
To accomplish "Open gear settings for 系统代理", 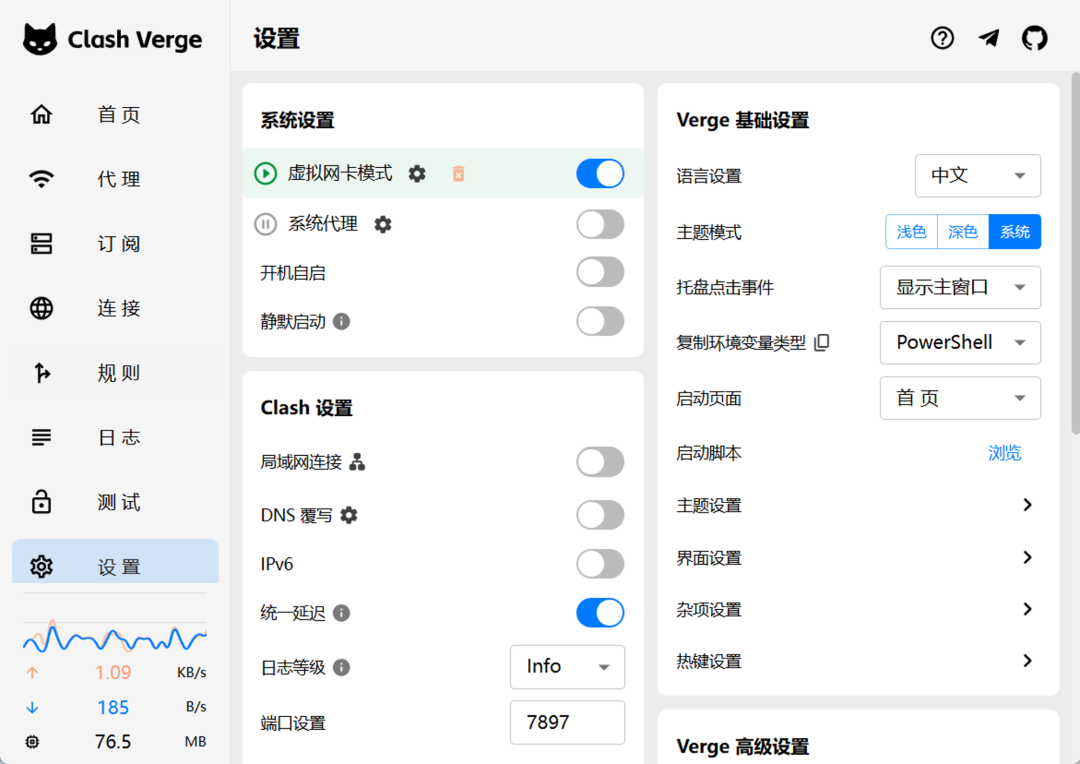I will click(383, 224).
